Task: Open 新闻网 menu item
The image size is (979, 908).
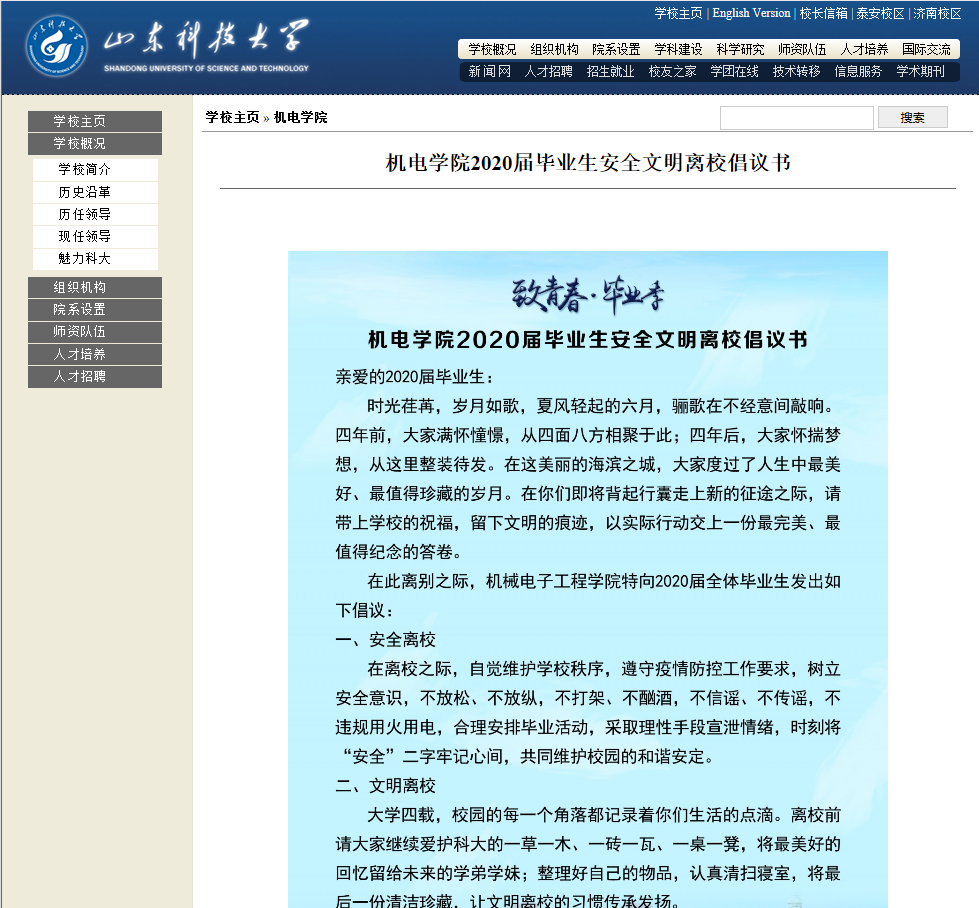Action: pyautogui.click(x=490, y=72)
